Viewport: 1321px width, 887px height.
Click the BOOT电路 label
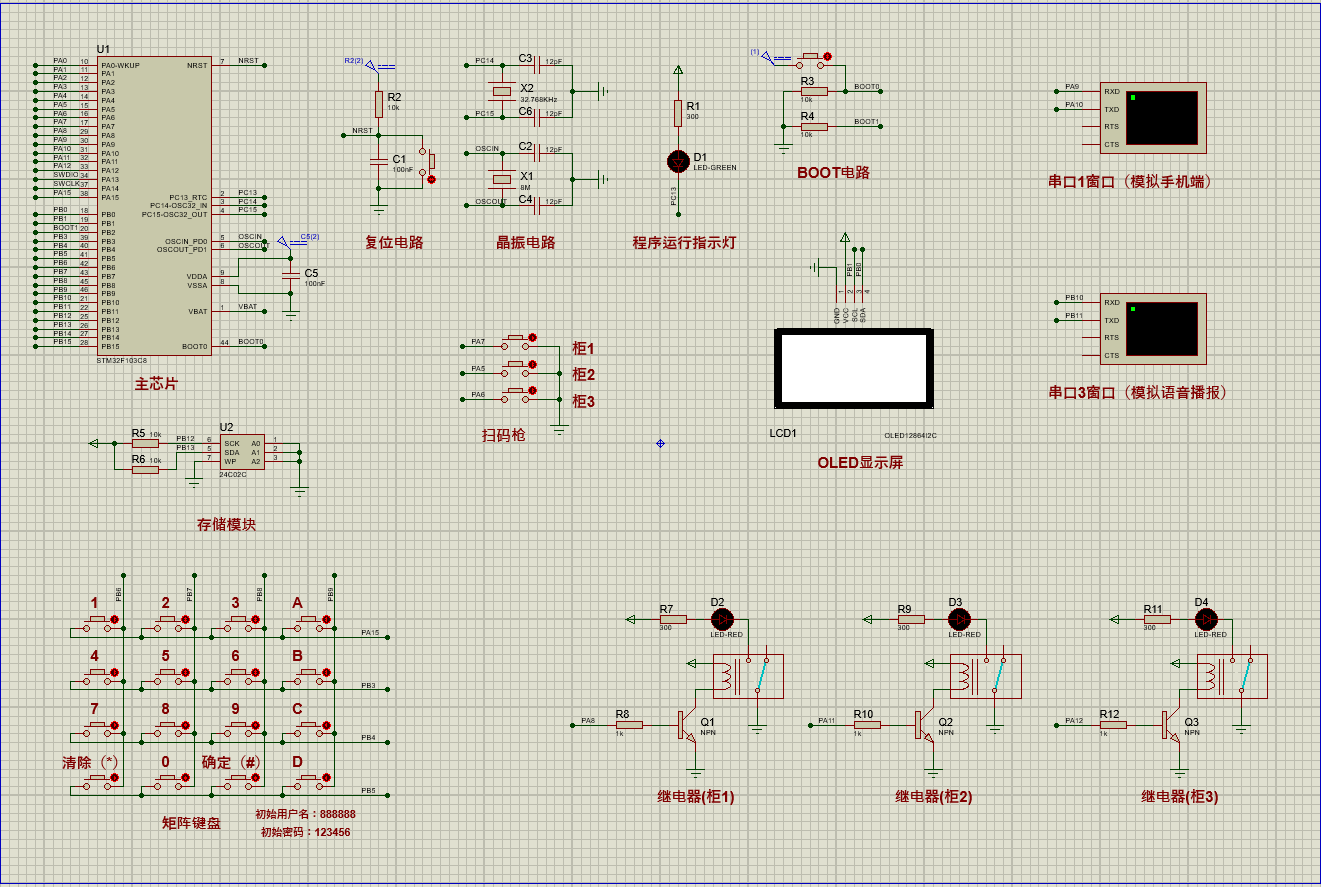834,172
